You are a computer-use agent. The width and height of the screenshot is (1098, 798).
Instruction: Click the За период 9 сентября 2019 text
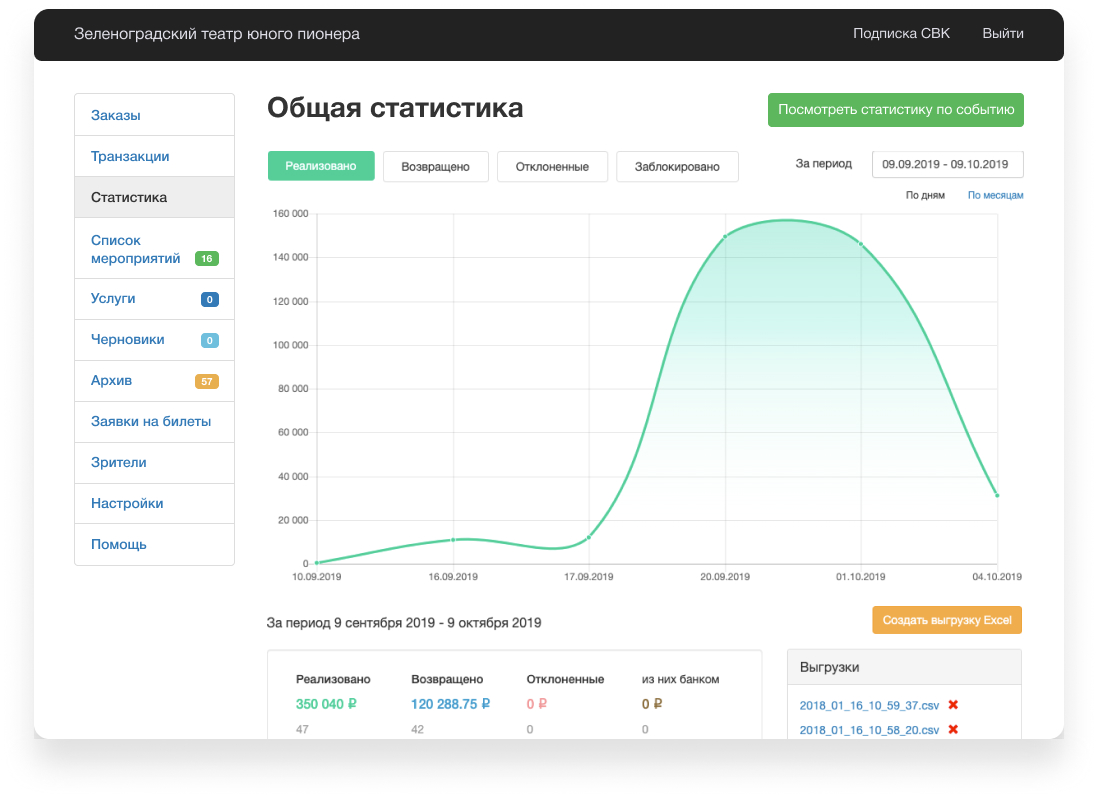coord(404,623)
